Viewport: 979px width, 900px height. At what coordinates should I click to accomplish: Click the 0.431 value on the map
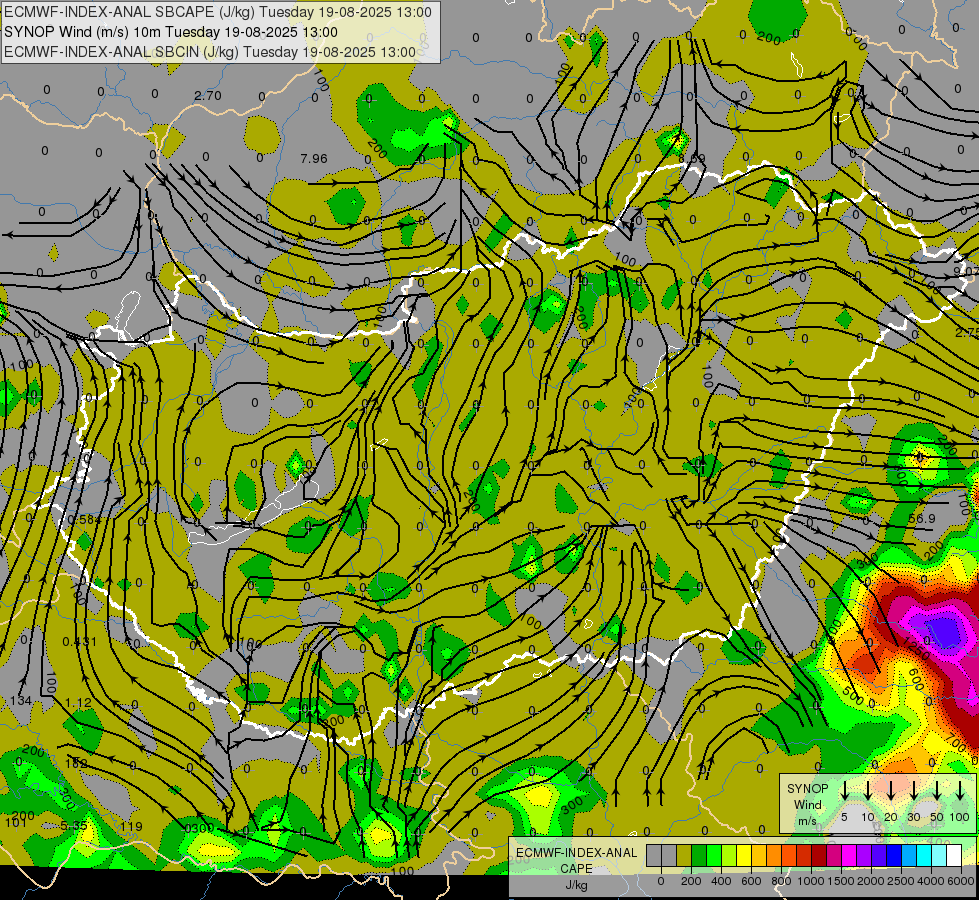(x=80, y=641)
